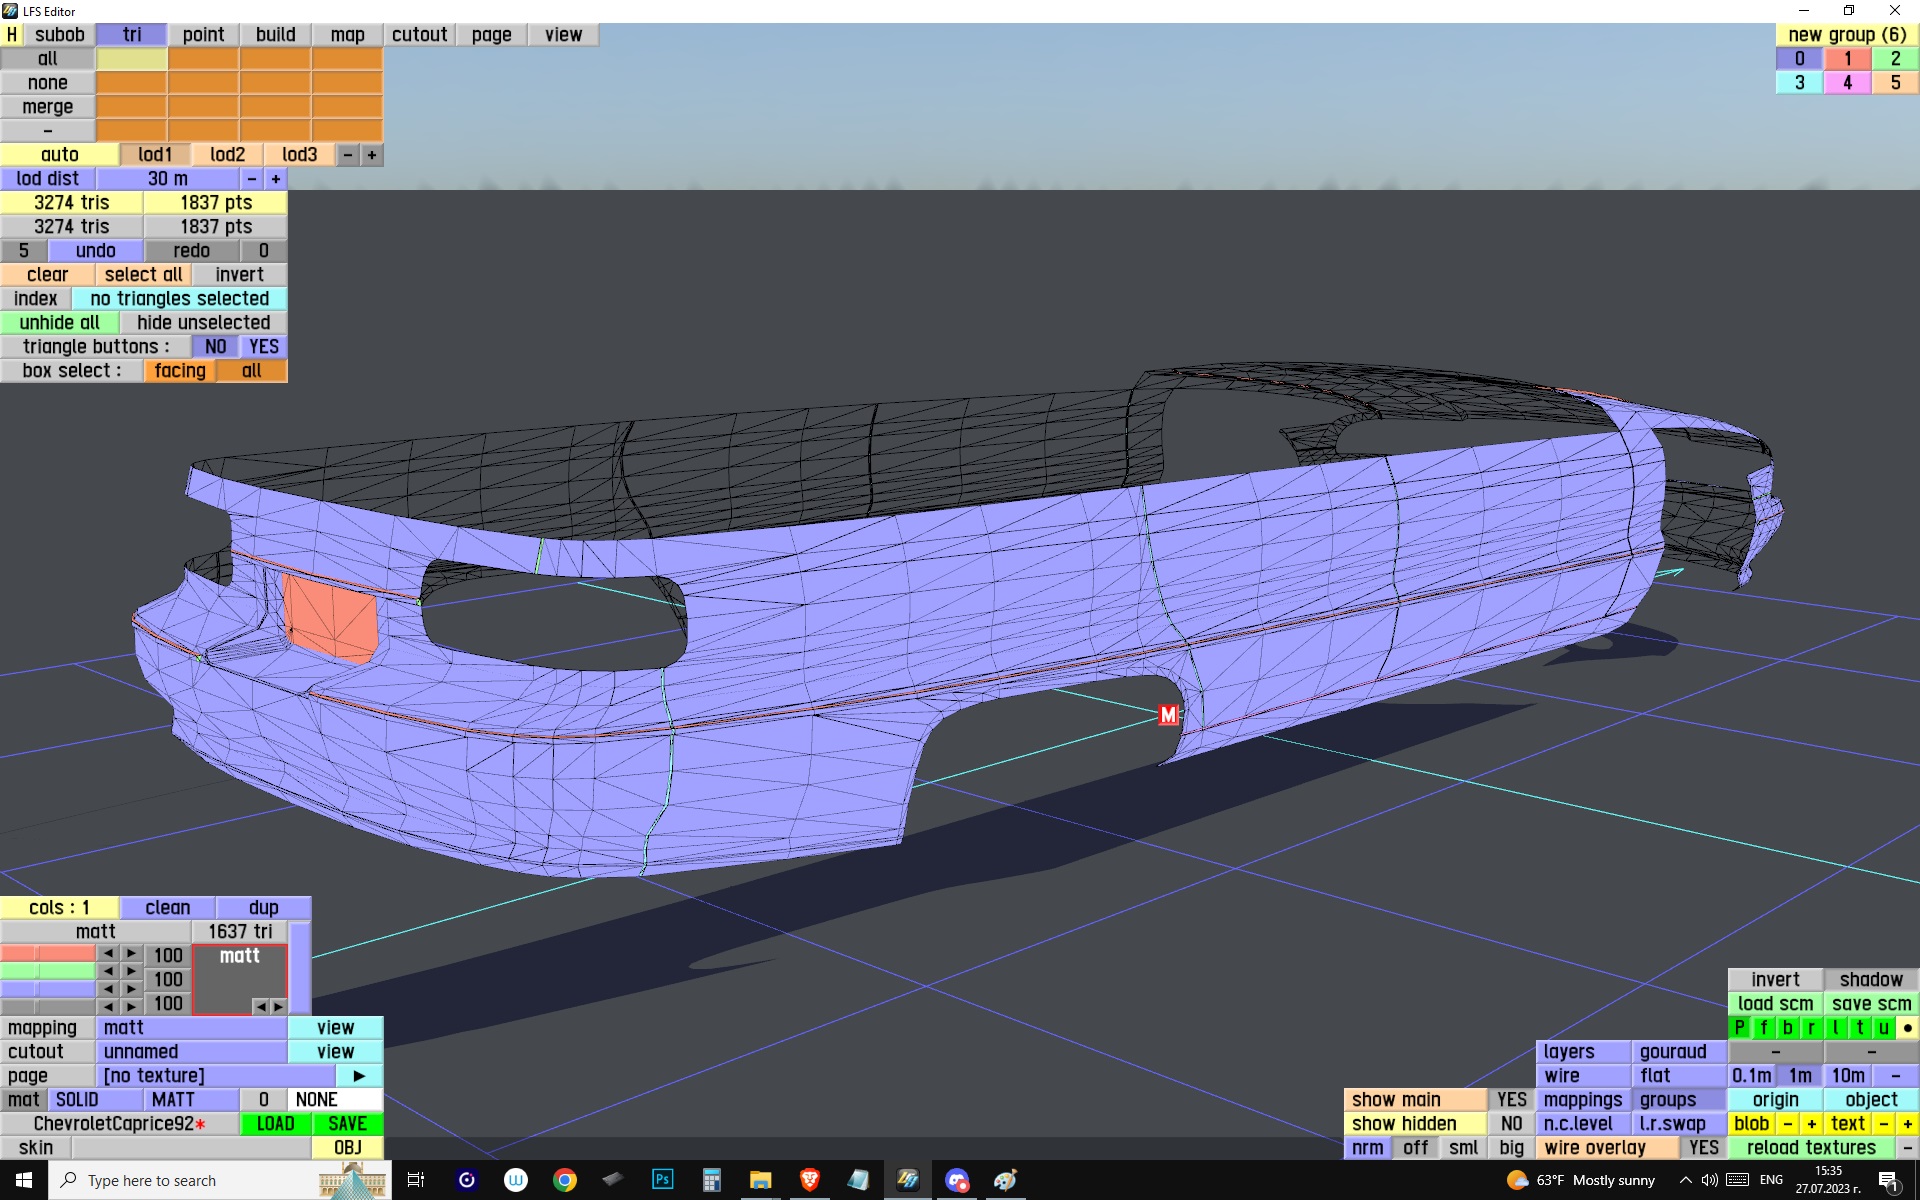The width and height of the screenshot is (1920, 1200).
Task: Click the P view preset button
Action: (x=1739, y=1028)
